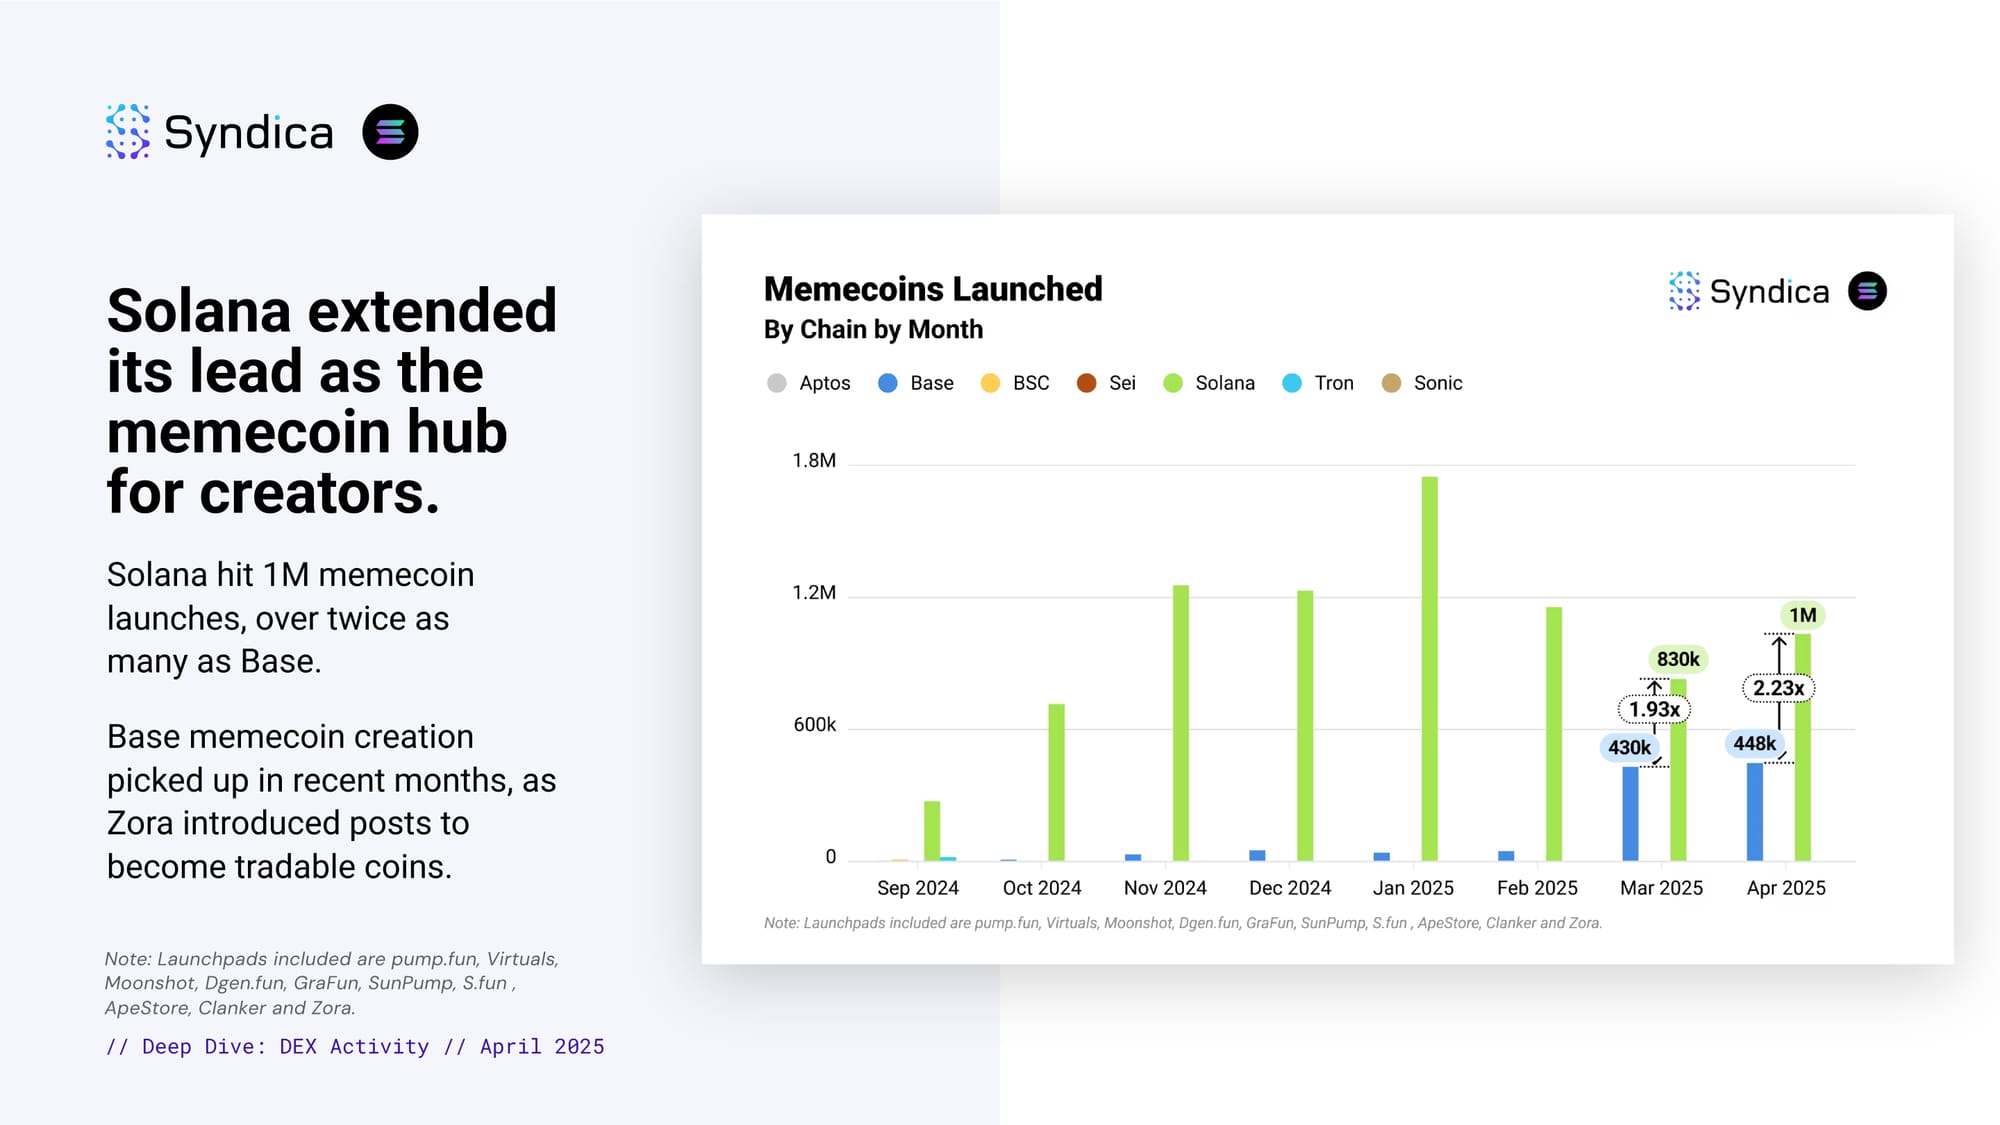Select the Sonic tan legend dot
2000x1125 pixels.
point(1391,383)
